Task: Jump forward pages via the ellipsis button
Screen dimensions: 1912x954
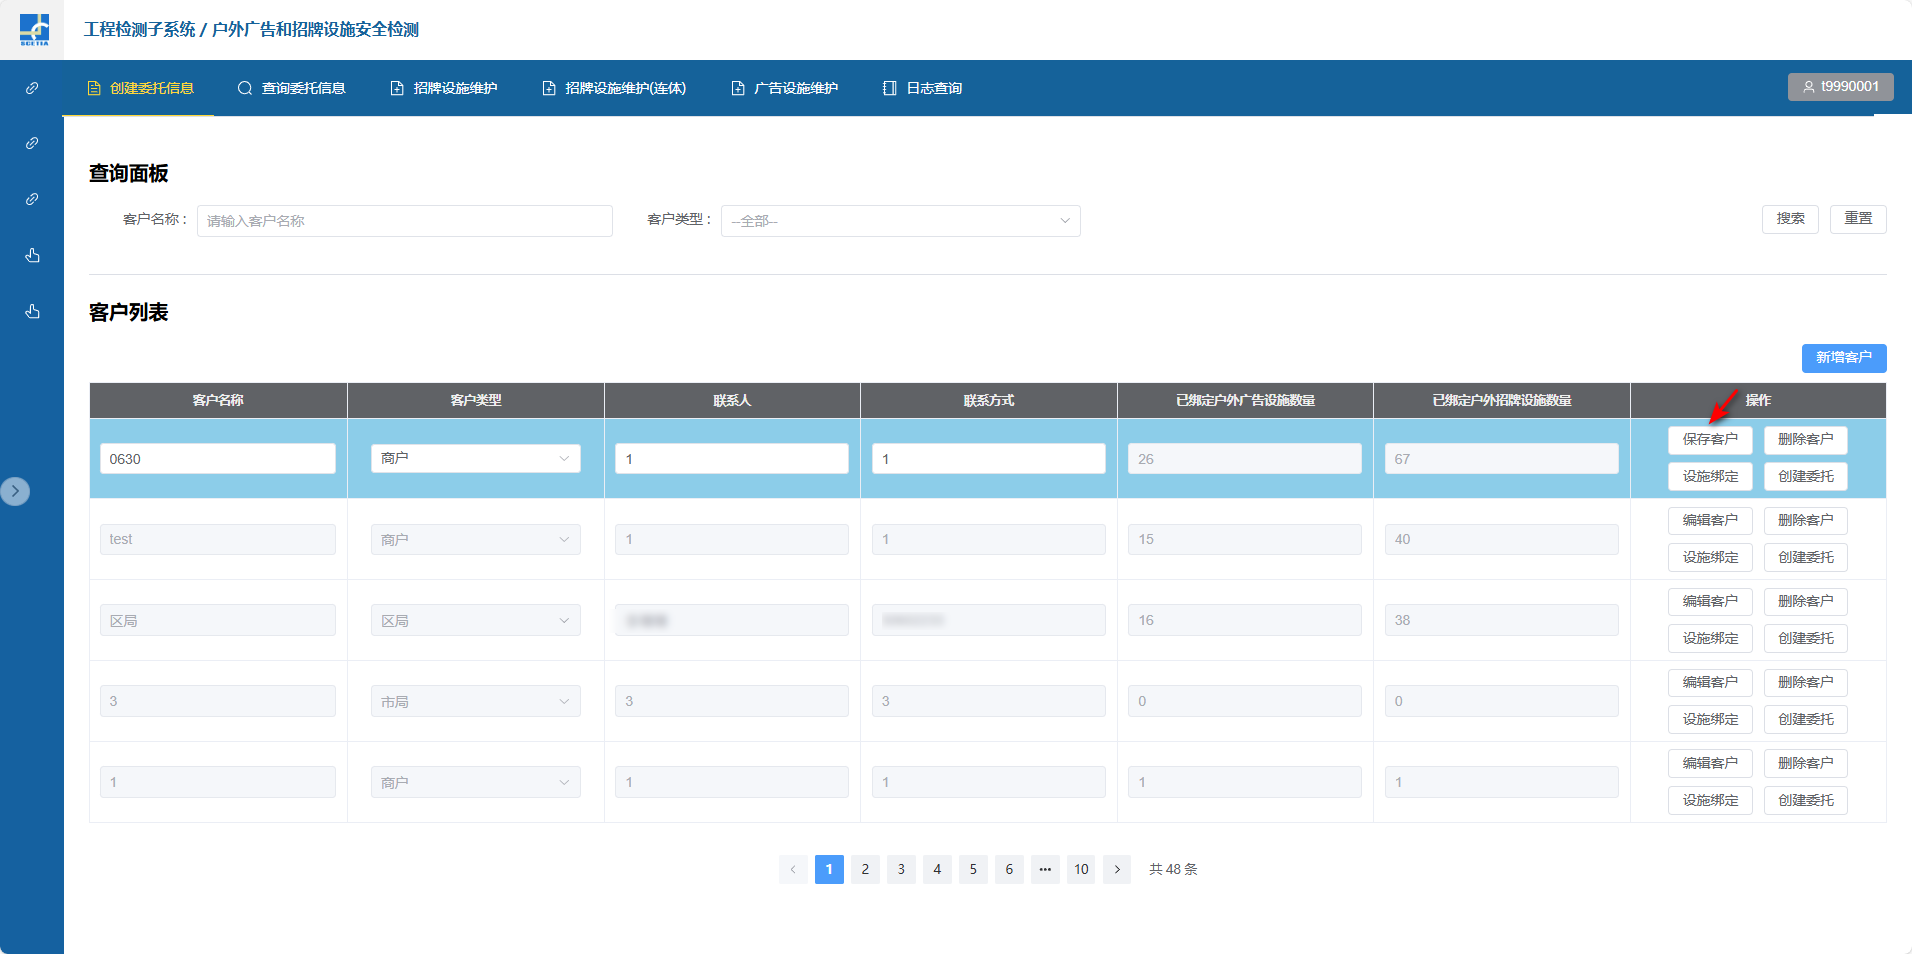Action: point(1045,869)
